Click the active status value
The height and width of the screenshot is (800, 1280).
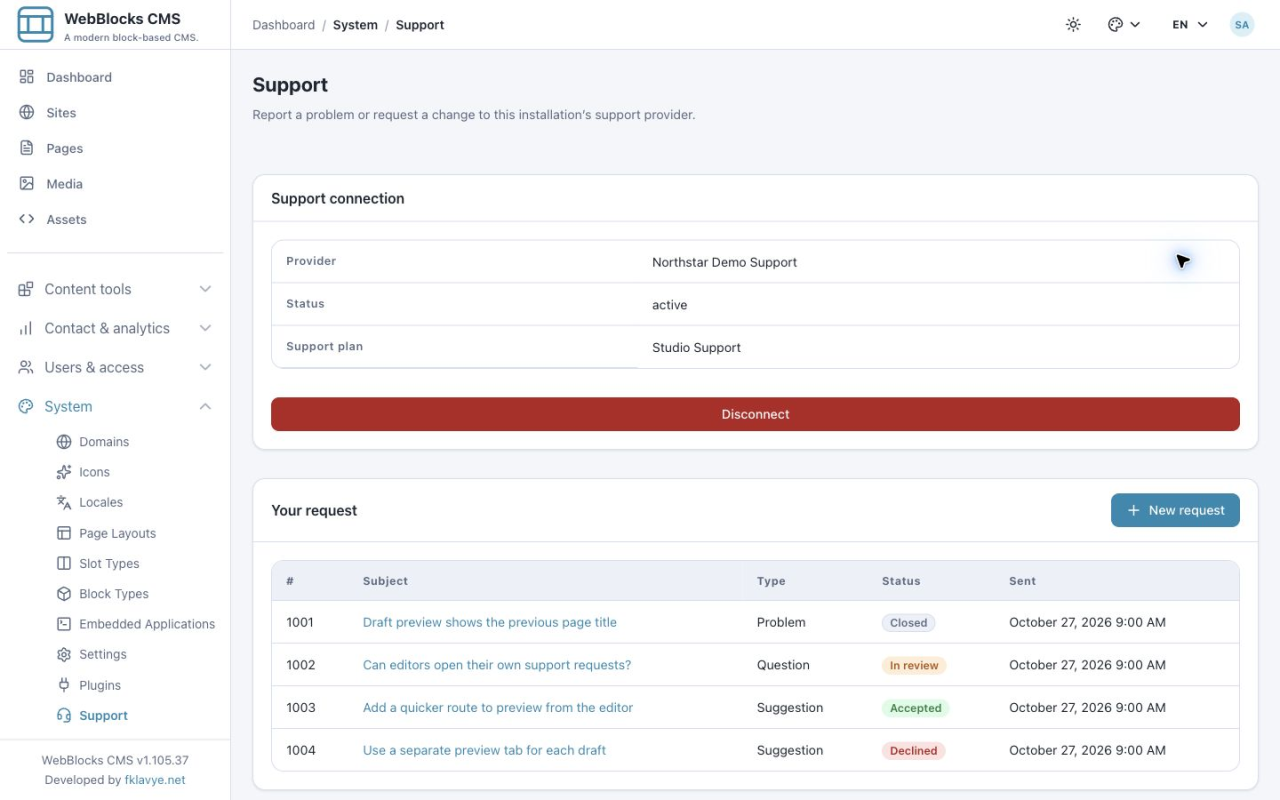click(669, 305)
